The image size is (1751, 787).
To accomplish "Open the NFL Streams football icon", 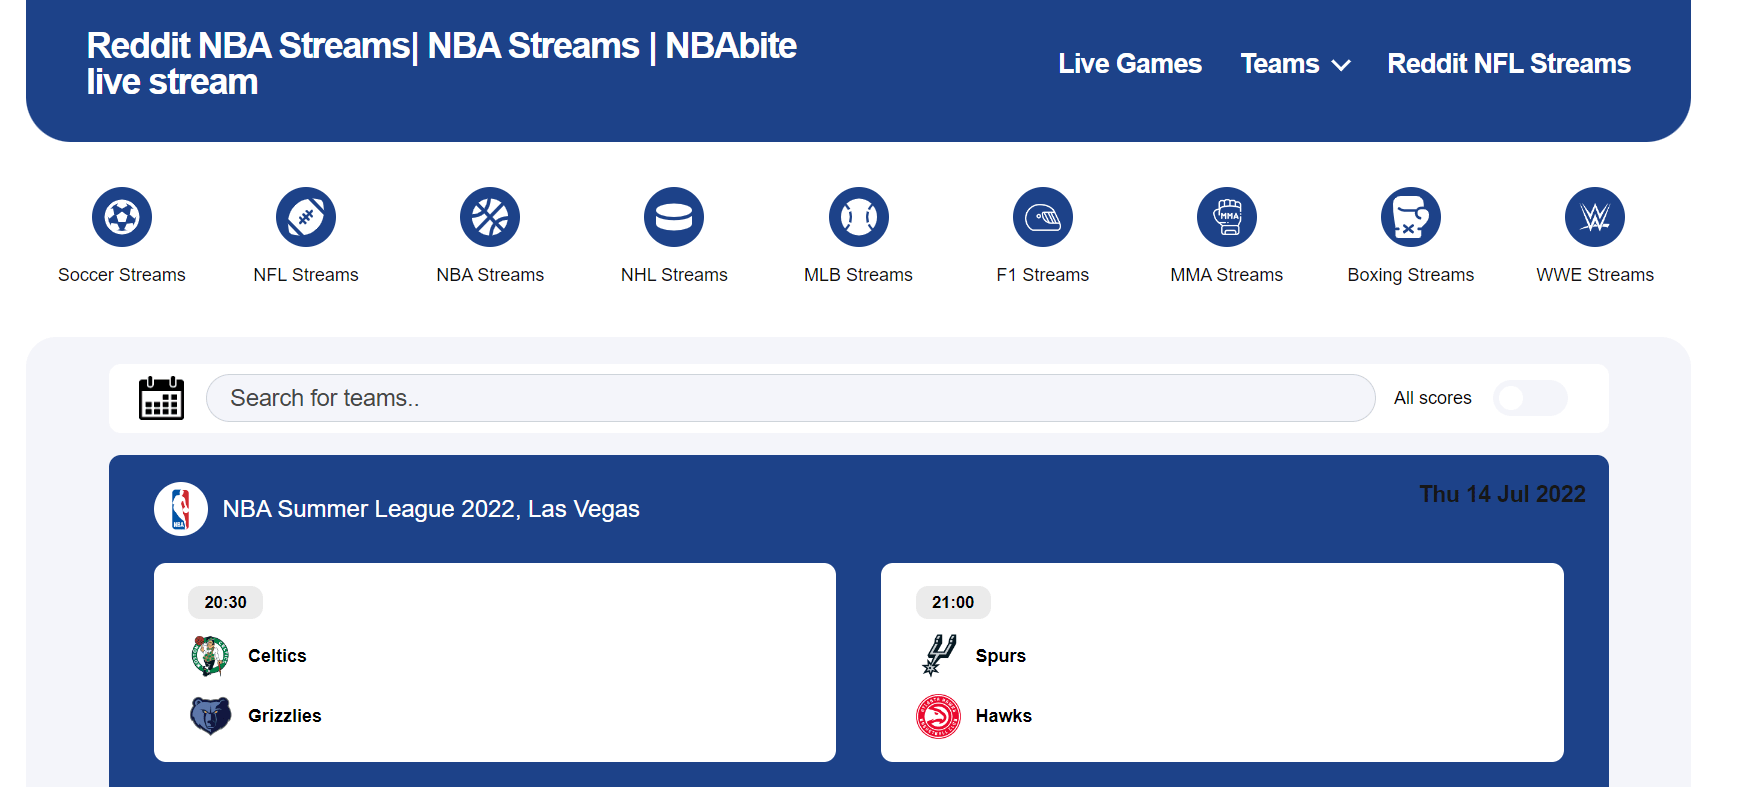I will click(x=306, y=217).
